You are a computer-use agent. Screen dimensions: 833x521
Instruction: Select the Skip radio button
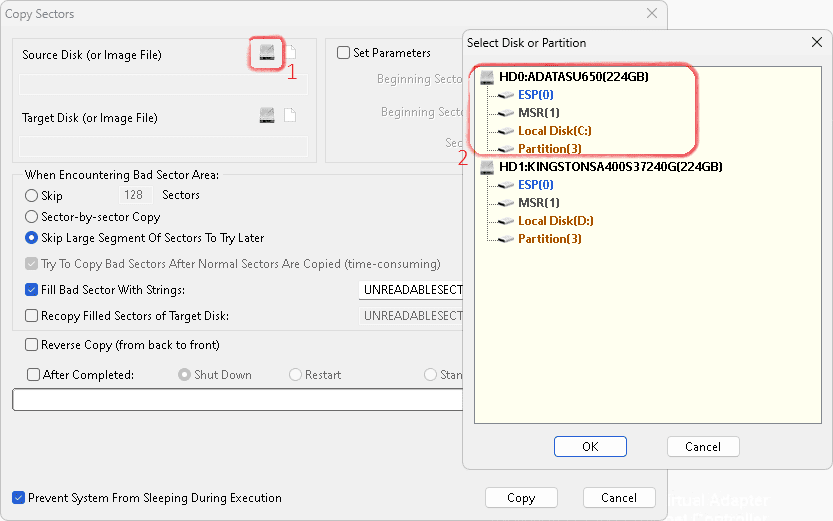(x=32, y=196)
